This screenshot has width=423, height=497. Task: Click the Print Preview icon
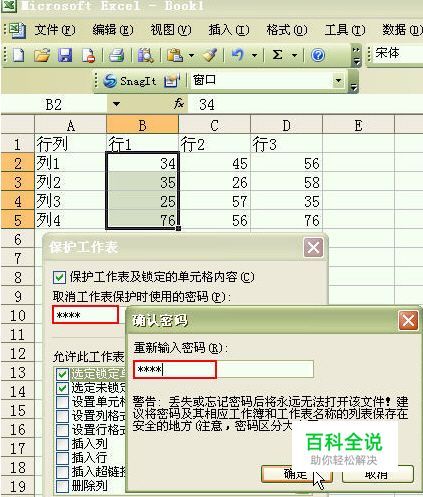[146, 55]
